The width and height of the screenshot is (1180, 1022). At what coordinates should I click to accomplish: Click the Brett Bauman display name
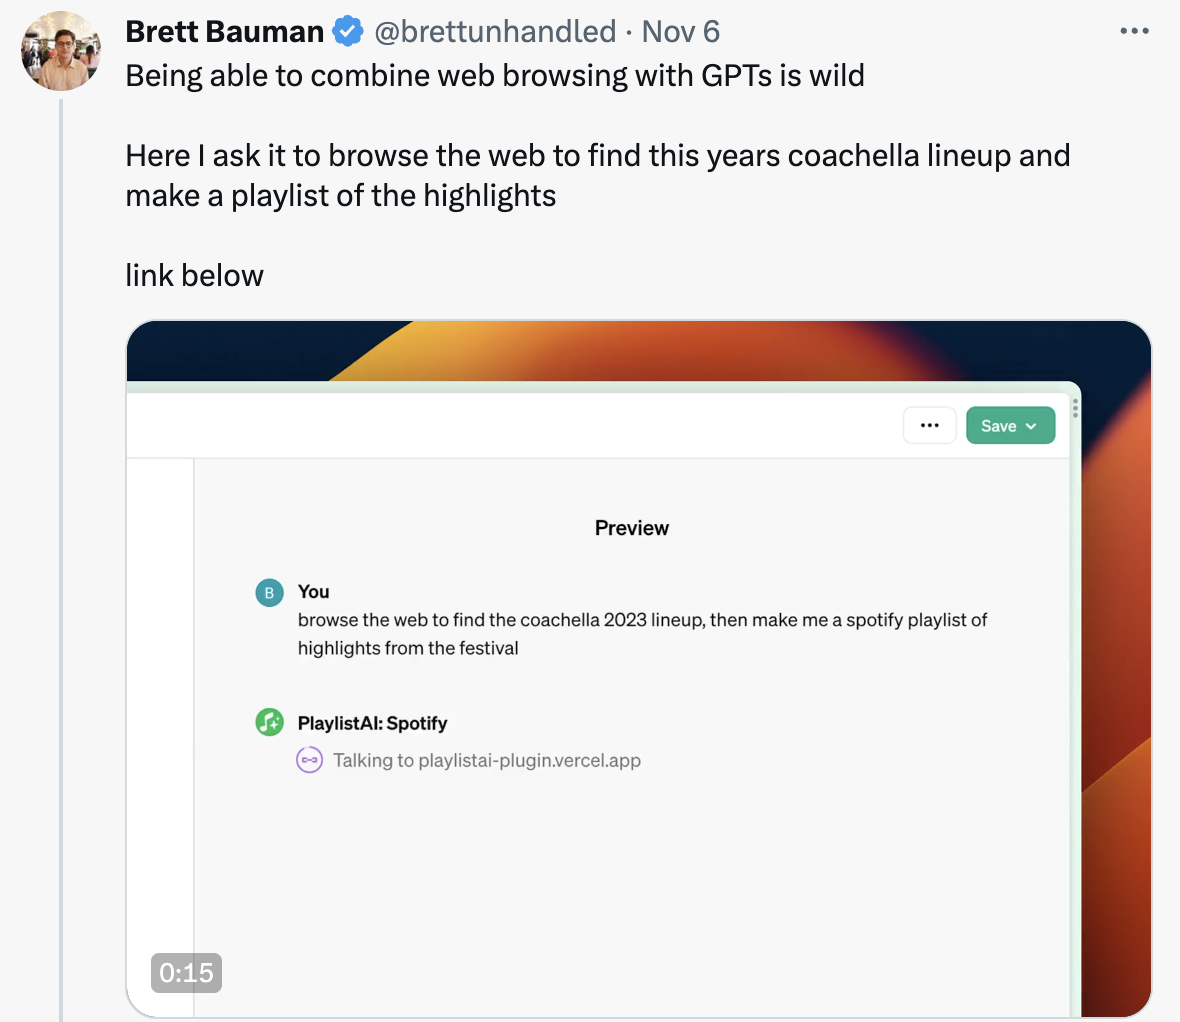(224, 32)
